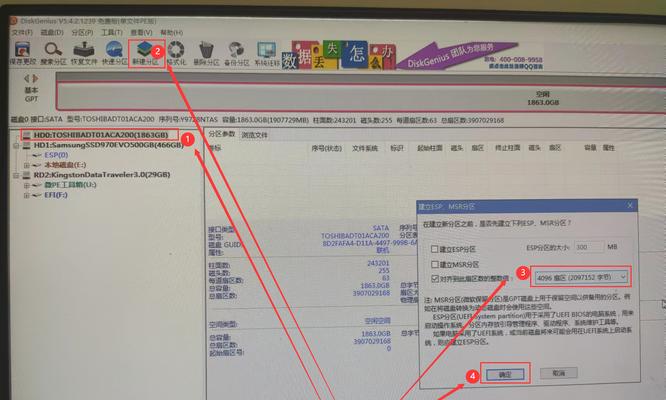Tick the 建立MSR分区 checkbox
Screen dimensions: 666x400
(435, 264)
